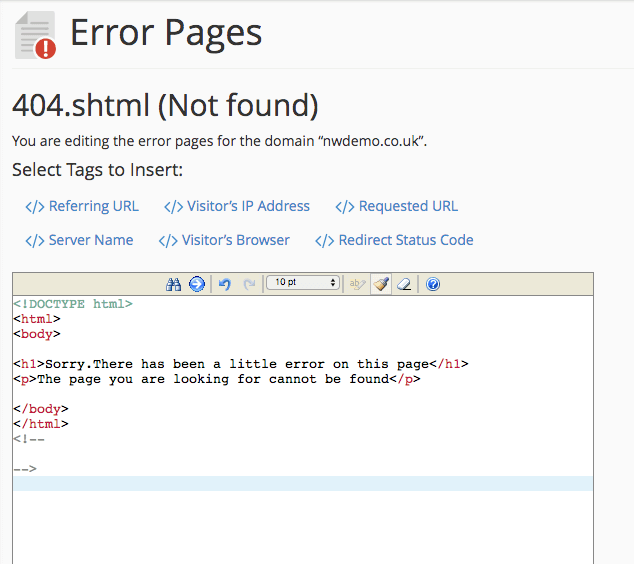The image size is (634, 564).
Task: Click the paragraph line 'The page you are looking for'
Action: [x=217, y=379]
